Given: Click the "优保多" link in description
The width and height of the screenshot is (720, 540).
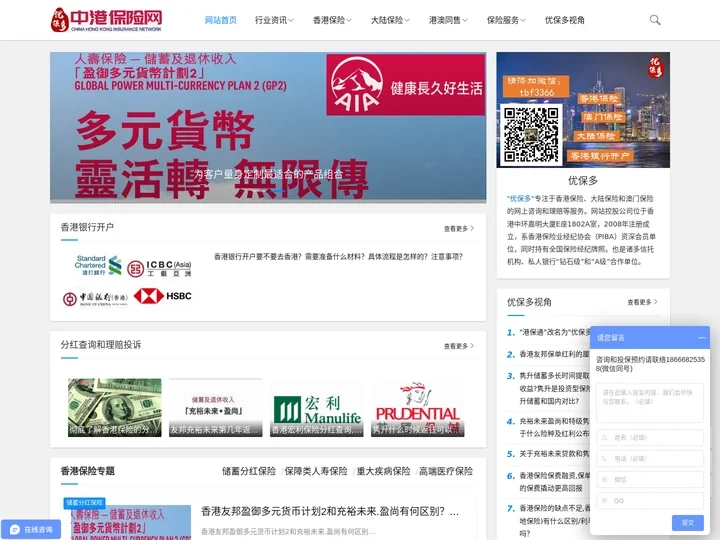Looking at the screenshot, I should point(520,199).
